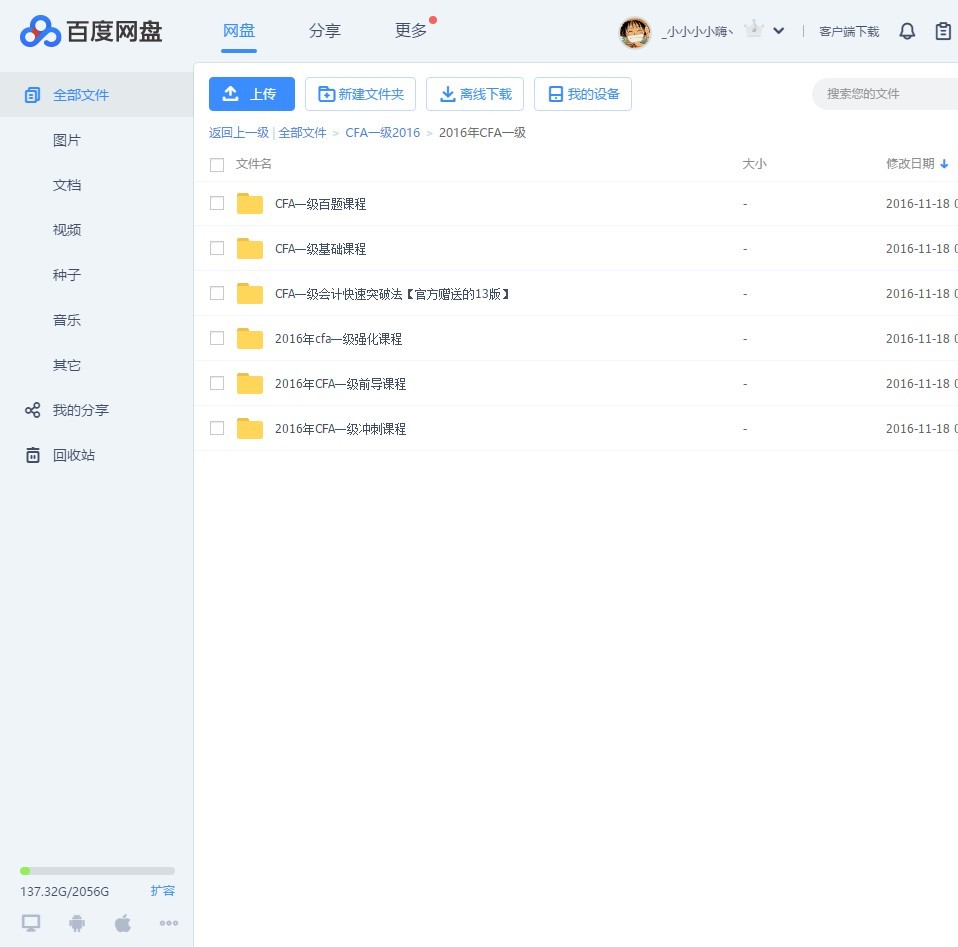Open folder name 2016年CFA一级冲刺课程
Viewport: 958px width, 947px height.
click(340, 429)
